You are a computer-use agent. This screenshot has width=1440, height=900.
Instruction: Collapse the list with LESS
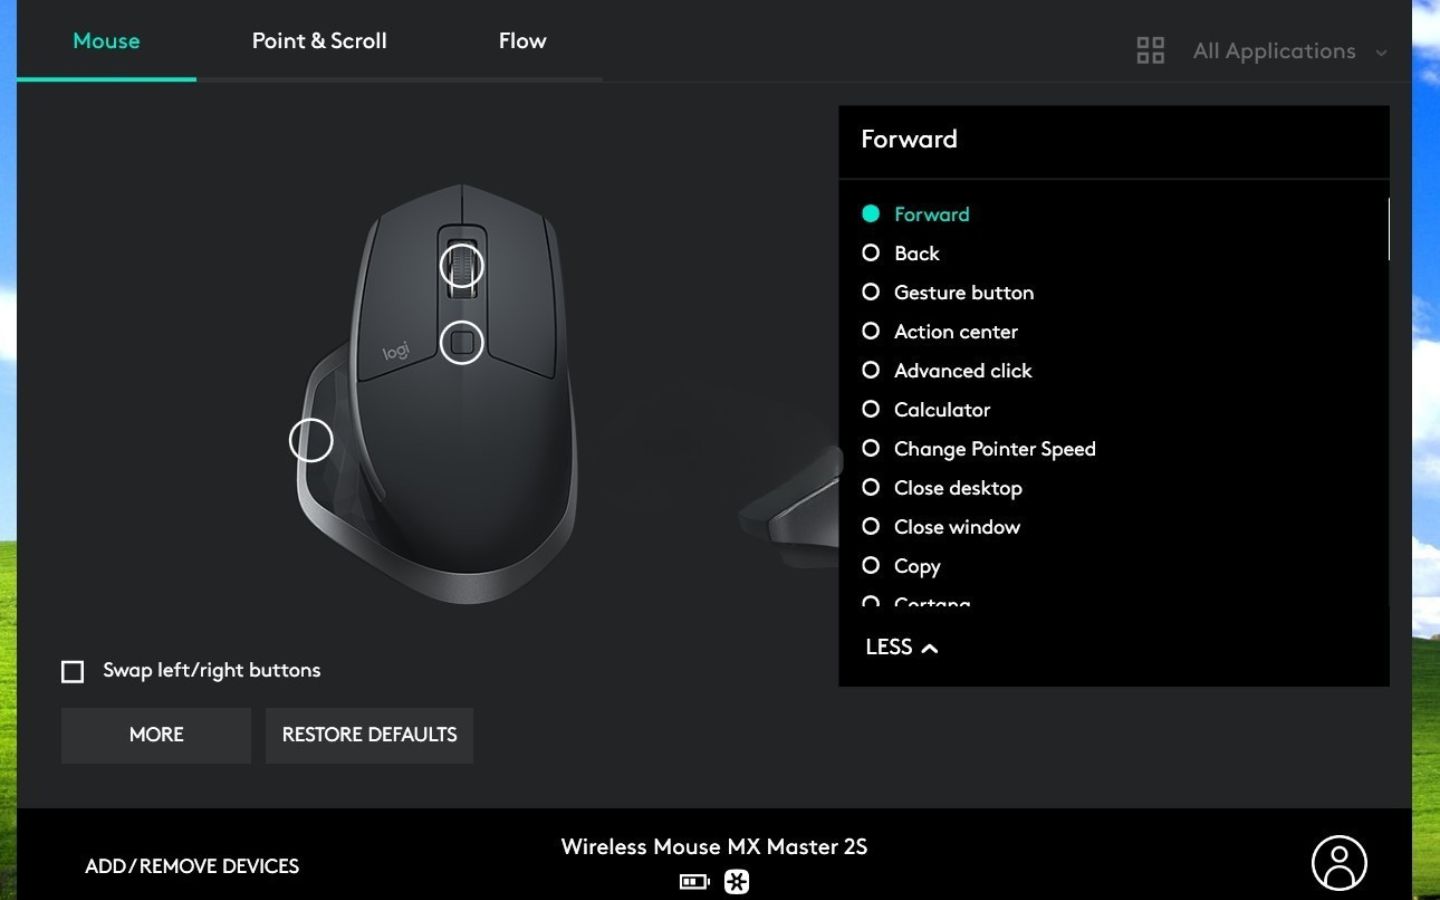901,647
